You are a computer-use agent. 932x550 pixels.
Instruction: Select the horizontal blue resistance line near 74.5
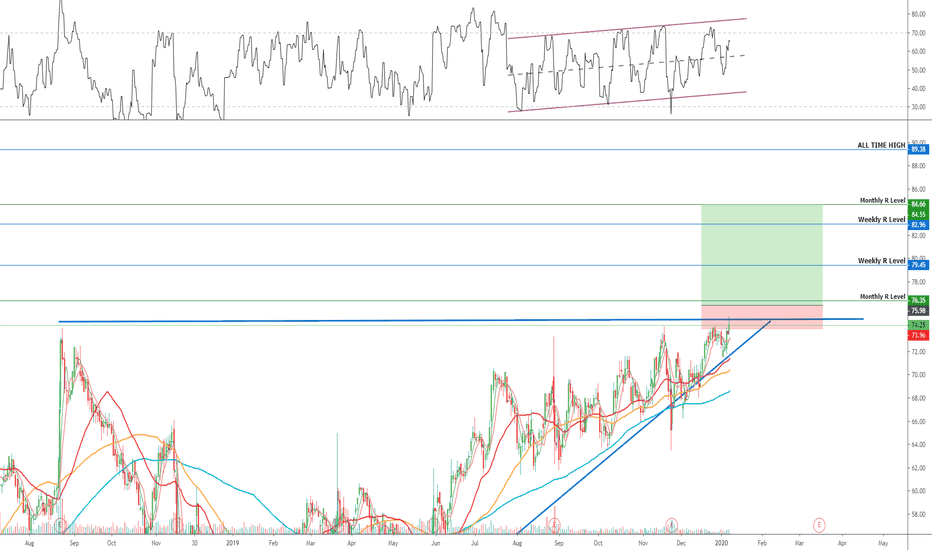(x=461, y=320)
